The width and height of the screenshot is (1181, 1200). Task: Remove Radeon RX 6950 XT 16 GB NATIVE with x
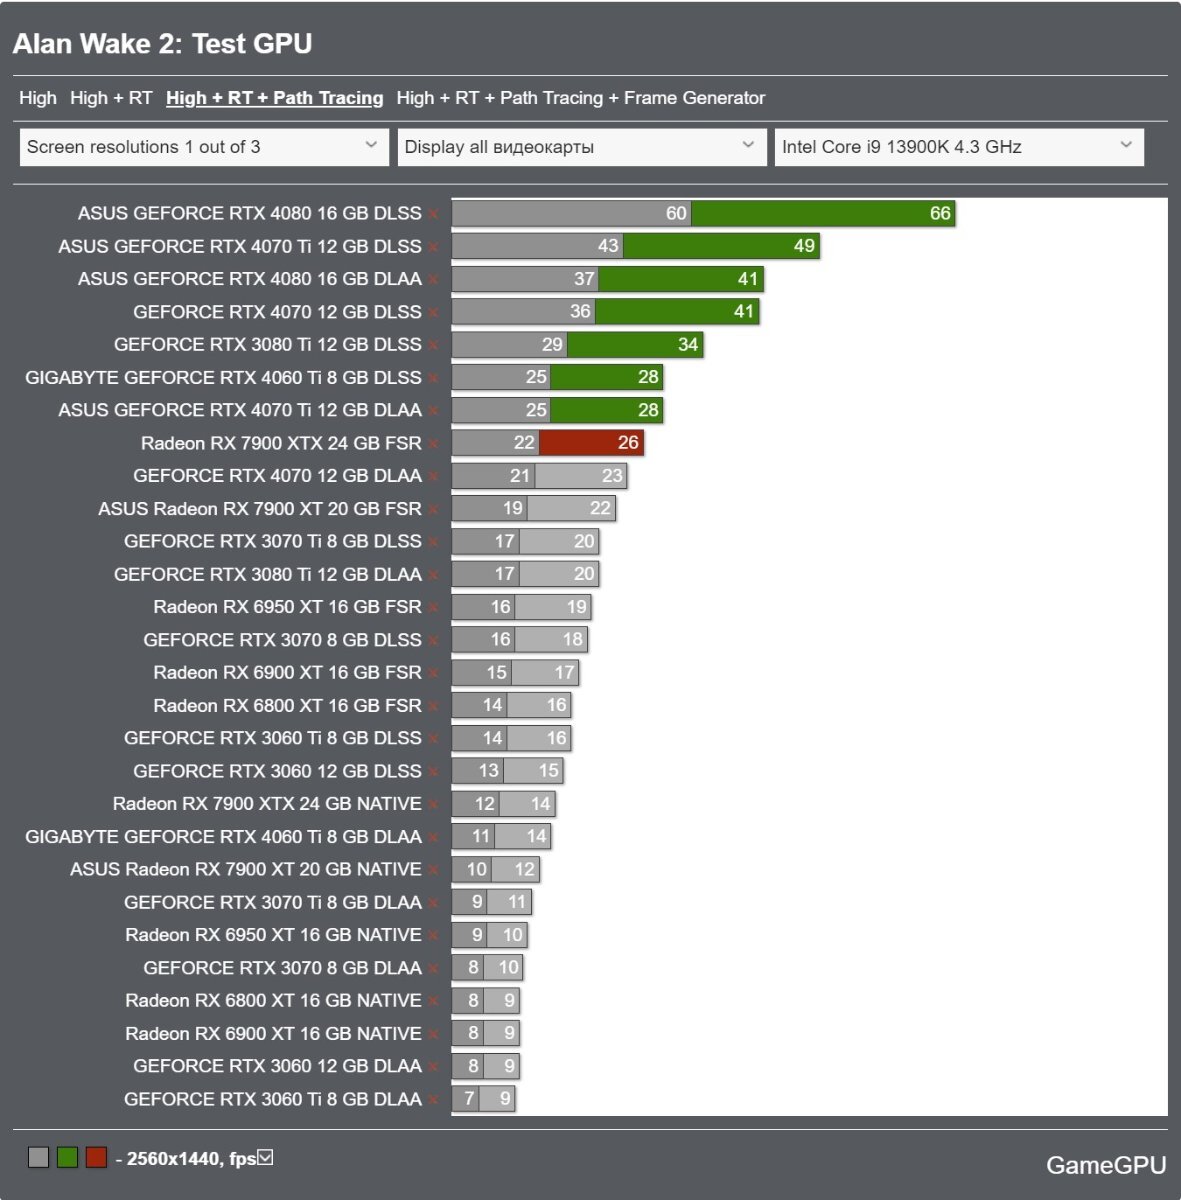[433, 936]
